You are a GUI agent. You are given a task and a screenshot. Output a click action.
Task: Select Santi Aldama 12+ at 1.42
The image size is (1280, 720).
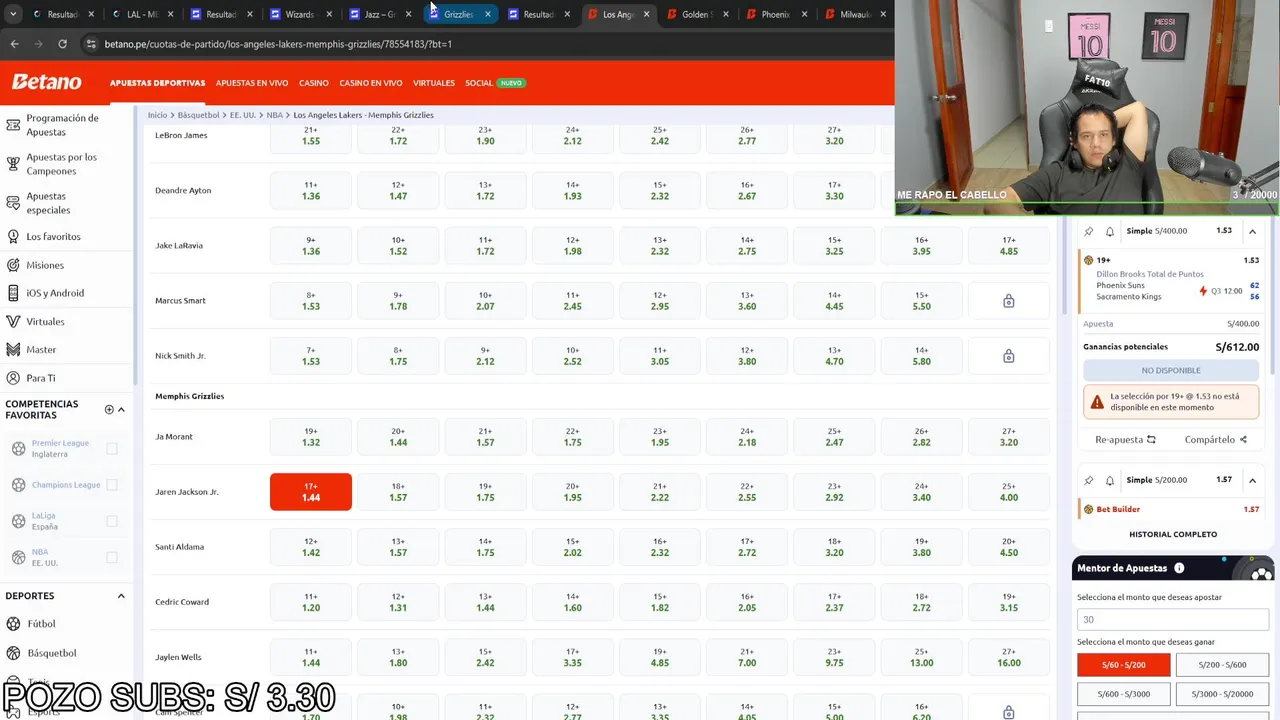click(311, 547)
